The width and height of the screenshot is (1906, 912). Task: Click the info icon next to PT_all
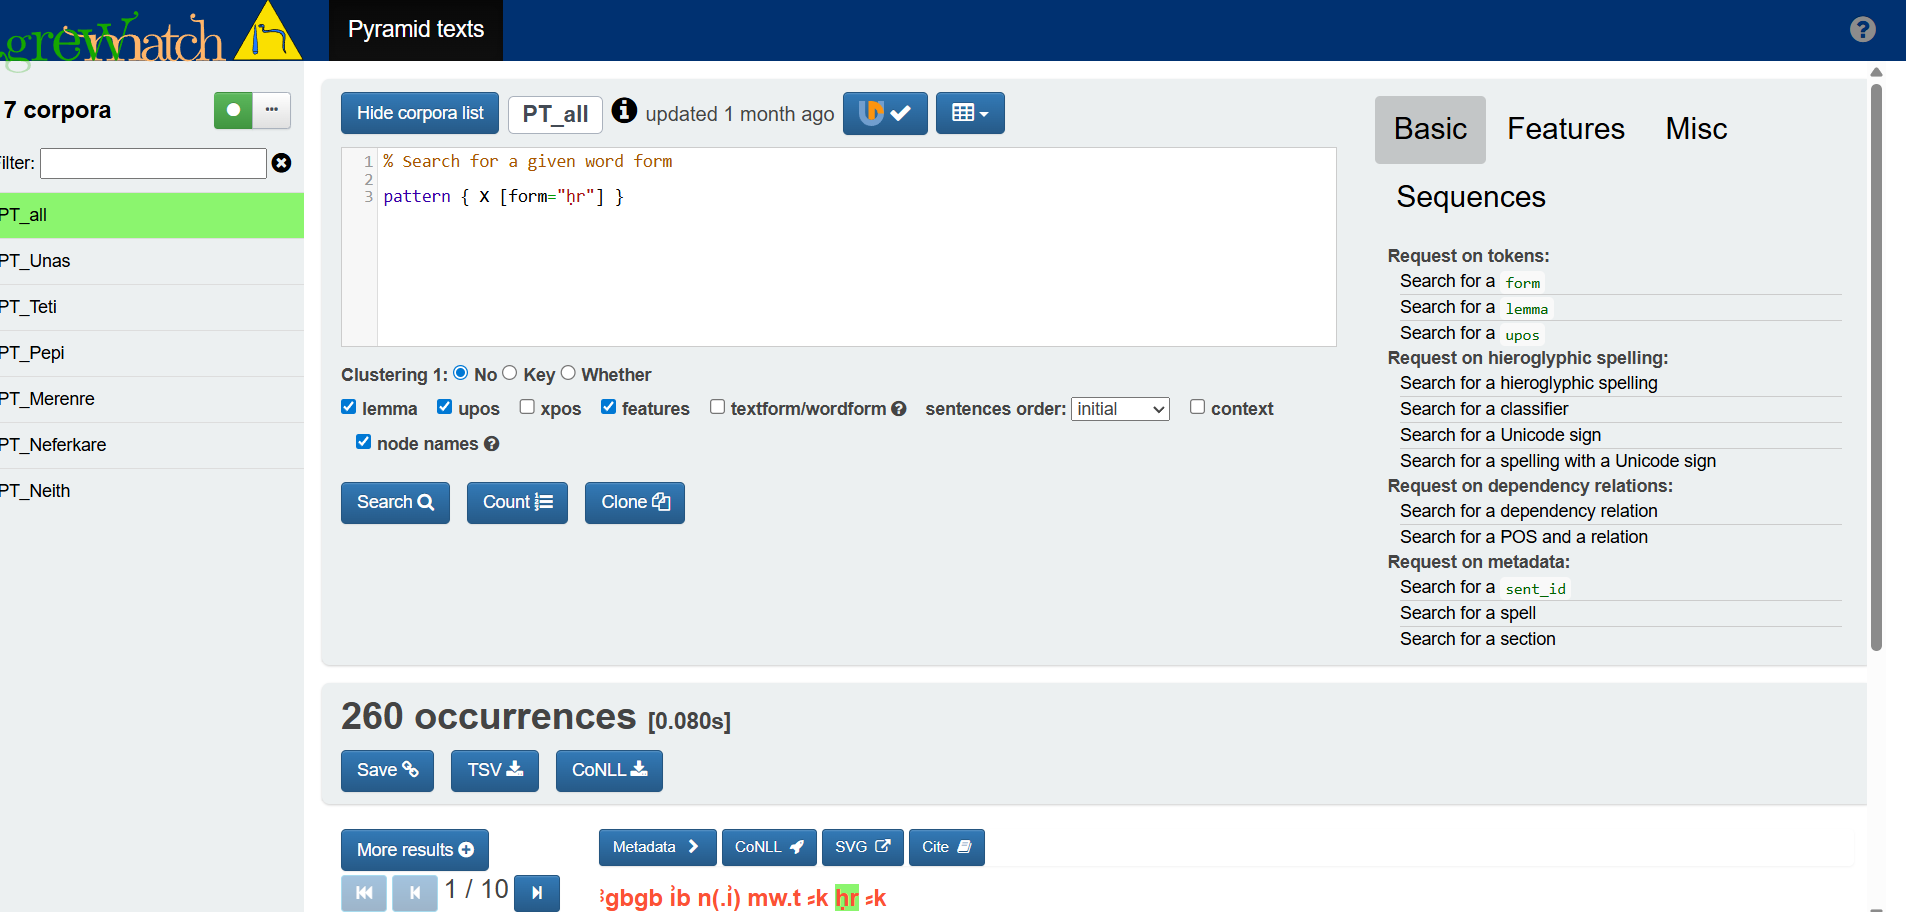624,111
